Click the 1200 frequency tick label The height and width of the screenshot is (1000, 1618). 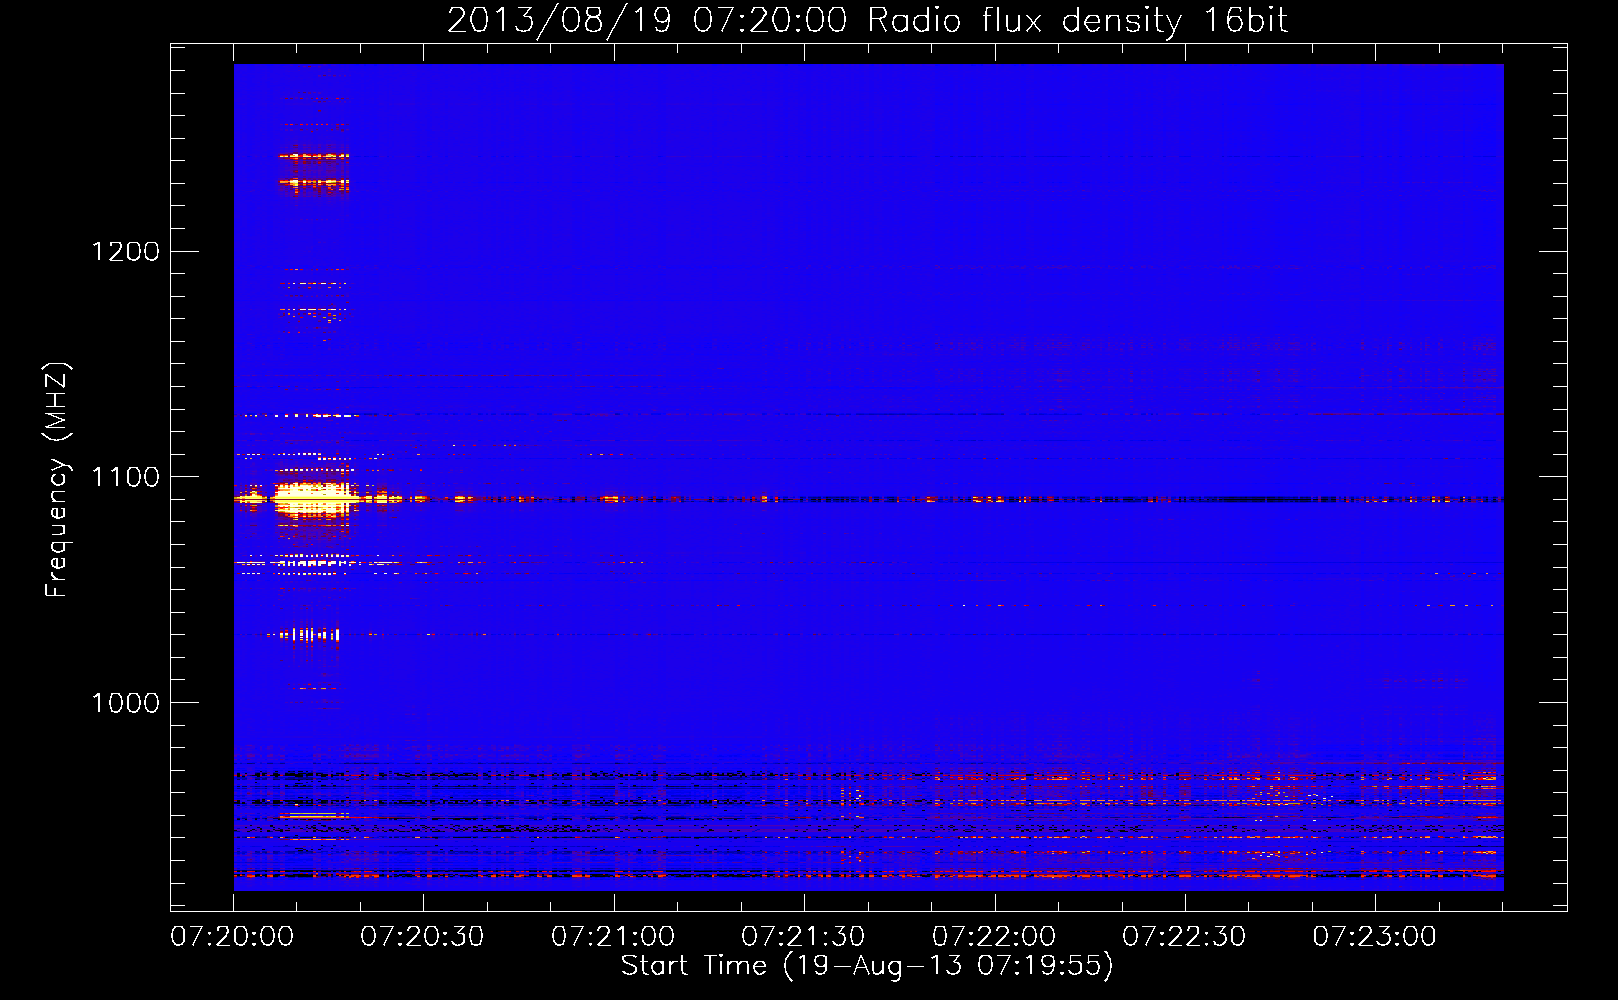126,251
